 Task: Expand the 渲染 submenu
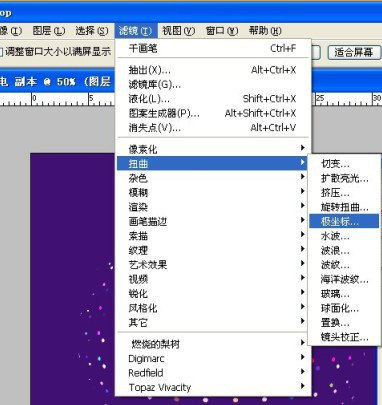pos(213,207)
